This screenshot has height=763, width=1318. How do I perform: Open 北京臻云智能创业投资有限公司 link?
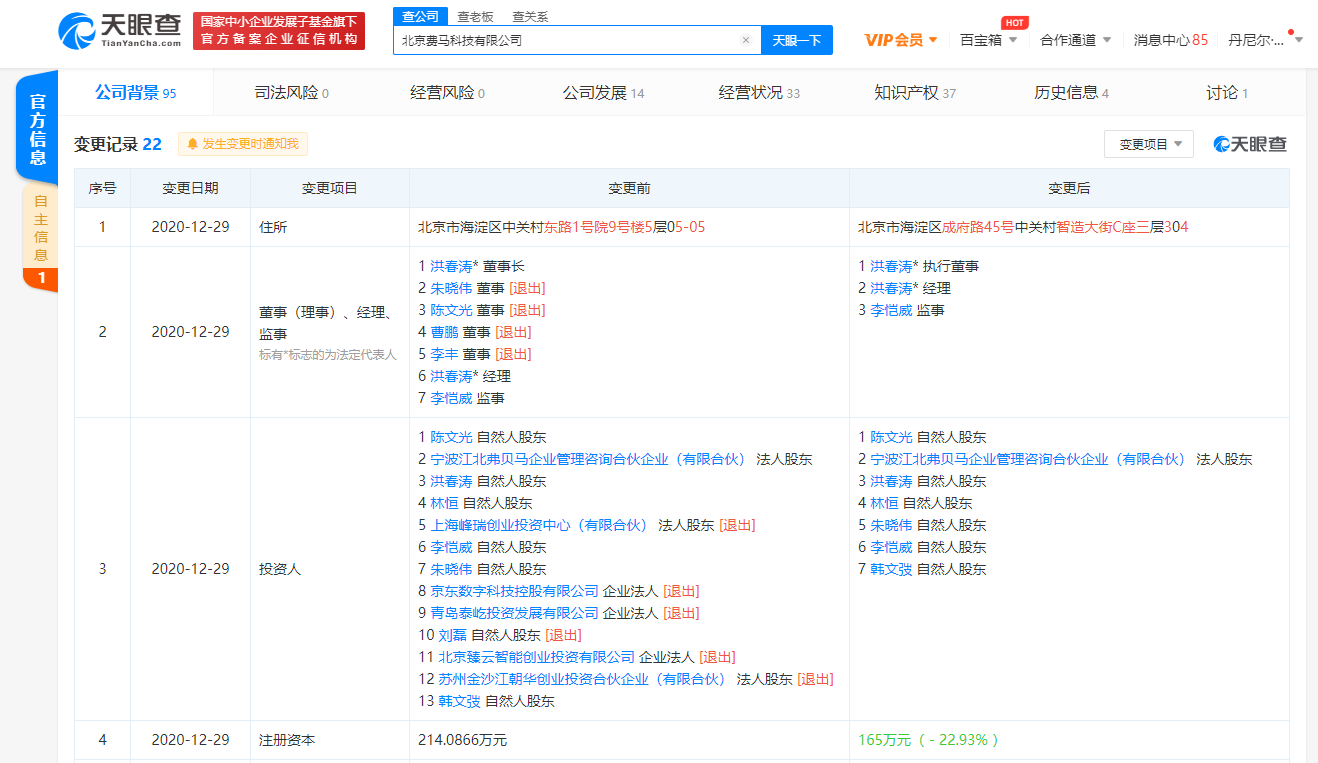[537, 657]
